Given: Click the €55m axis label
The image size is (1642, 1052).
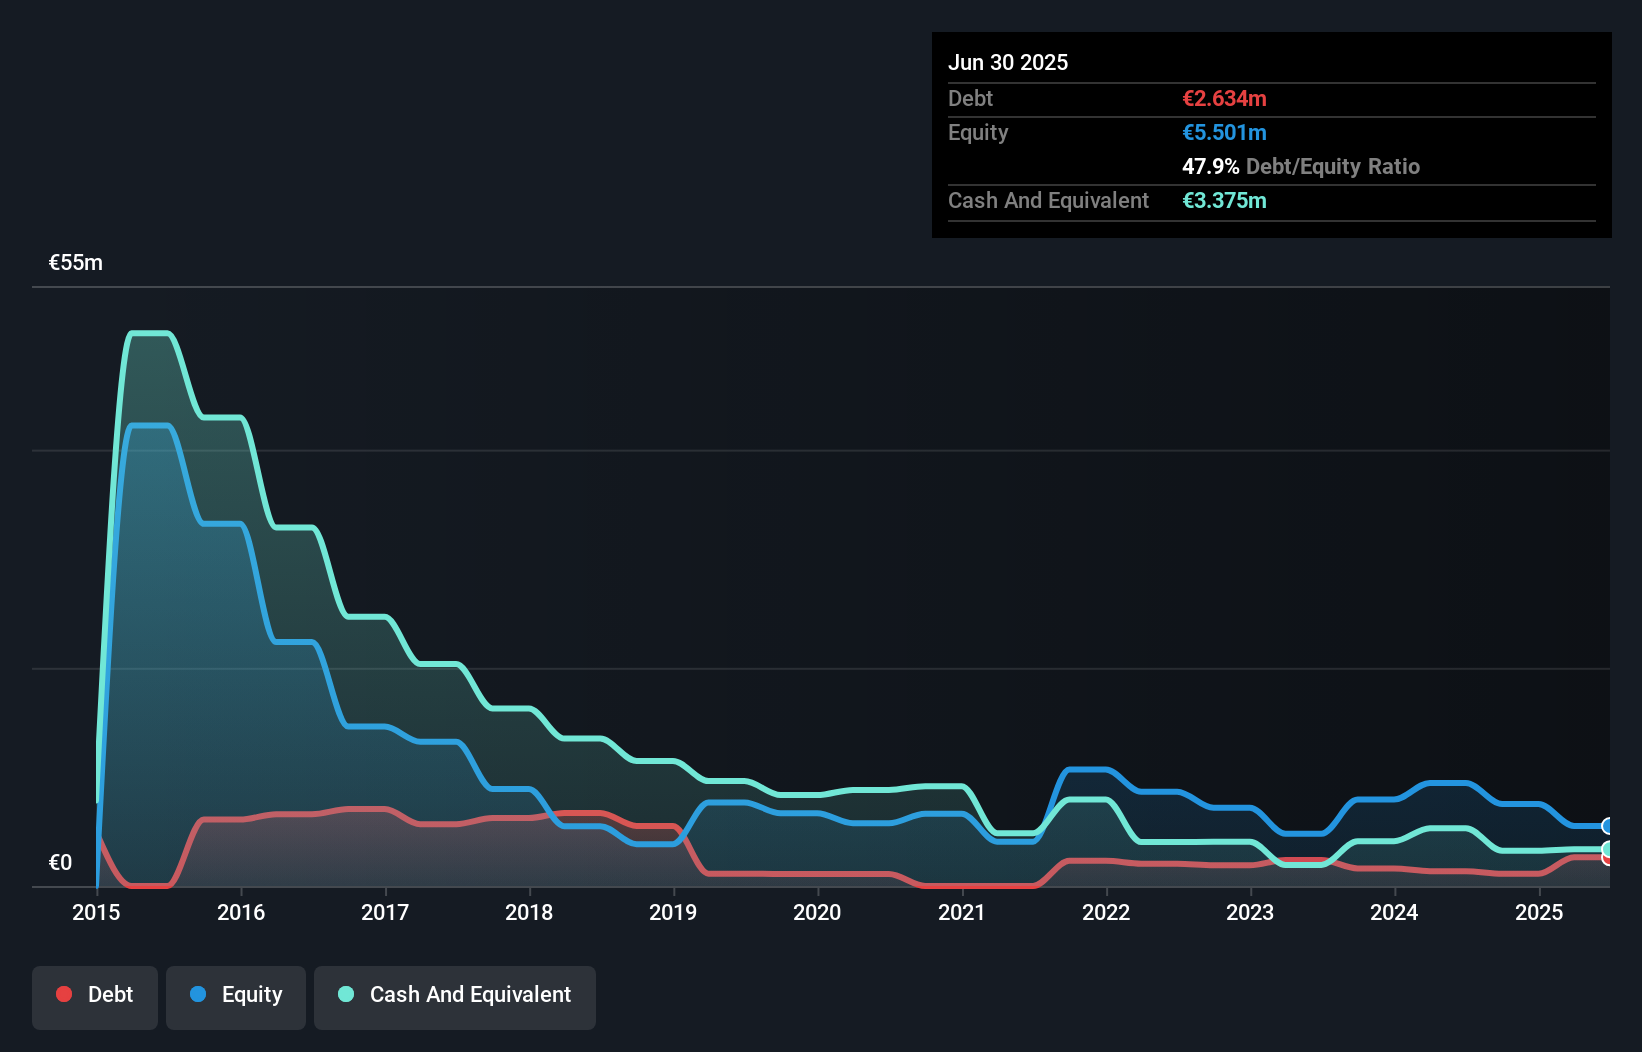Looking at the screenshot, I should (75, 261).
